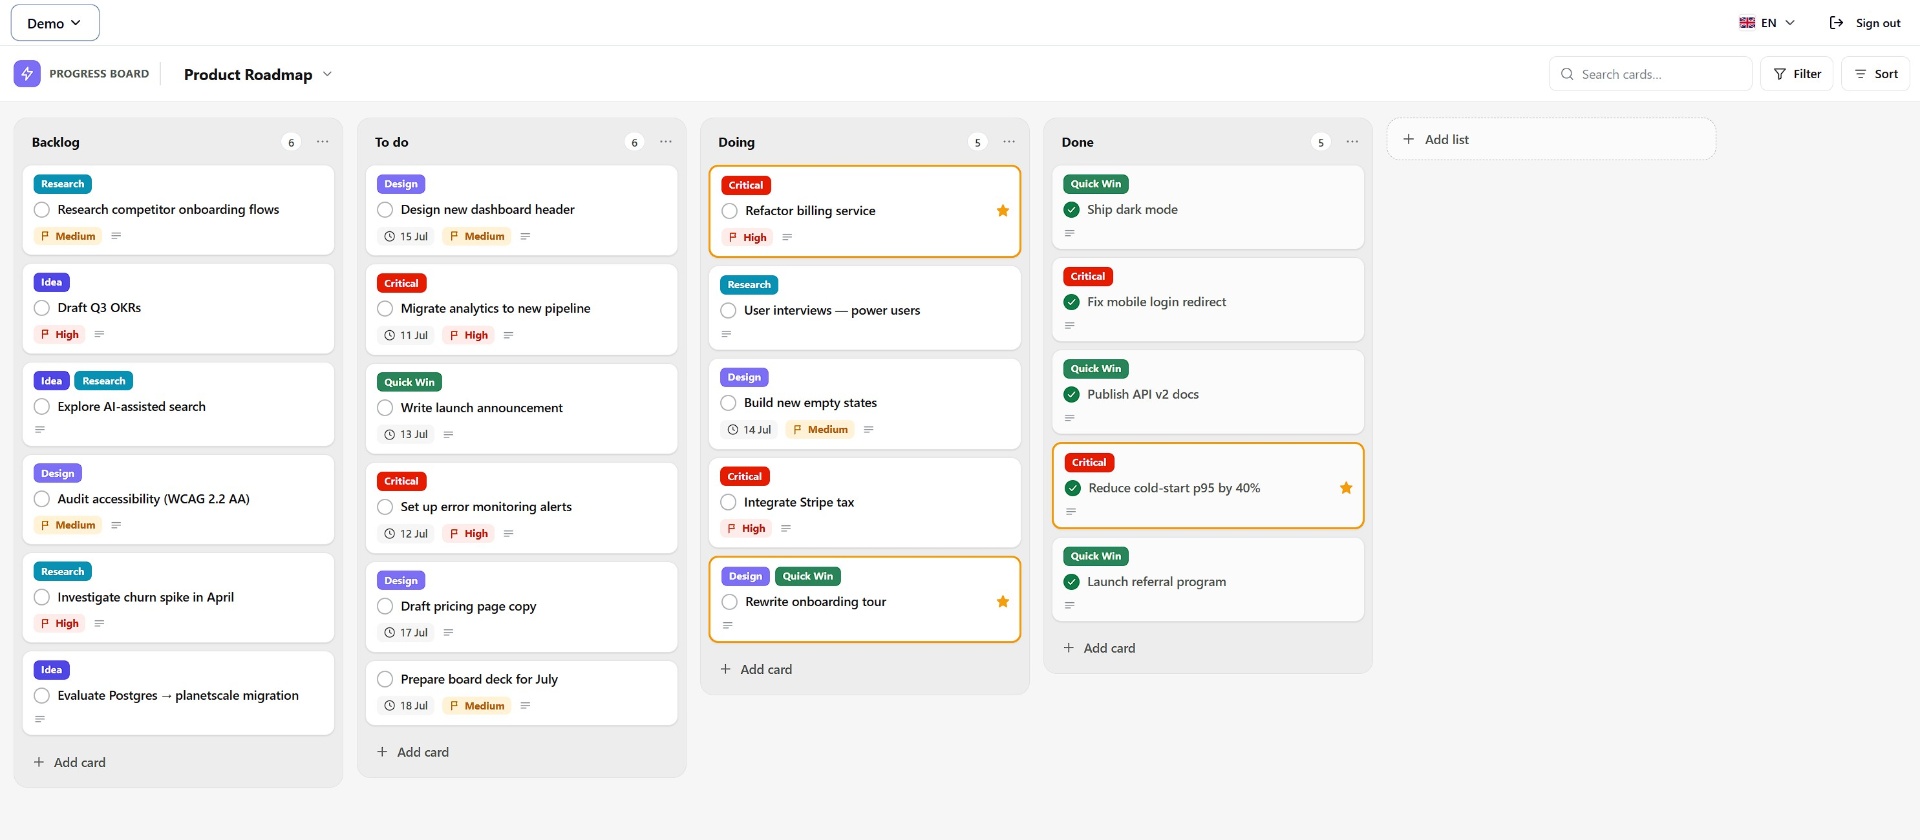Viewport: 1920px width, 840px height.
Task: Click the 17 Jul due date badge
Action: point(406,633)
